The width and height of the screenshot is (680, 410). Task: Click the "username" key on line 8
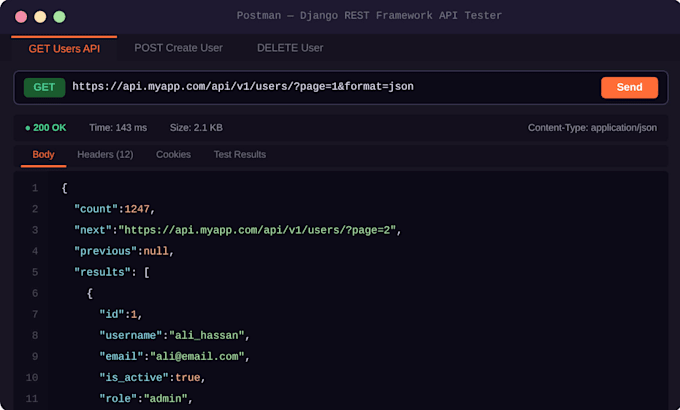[131, 335]
